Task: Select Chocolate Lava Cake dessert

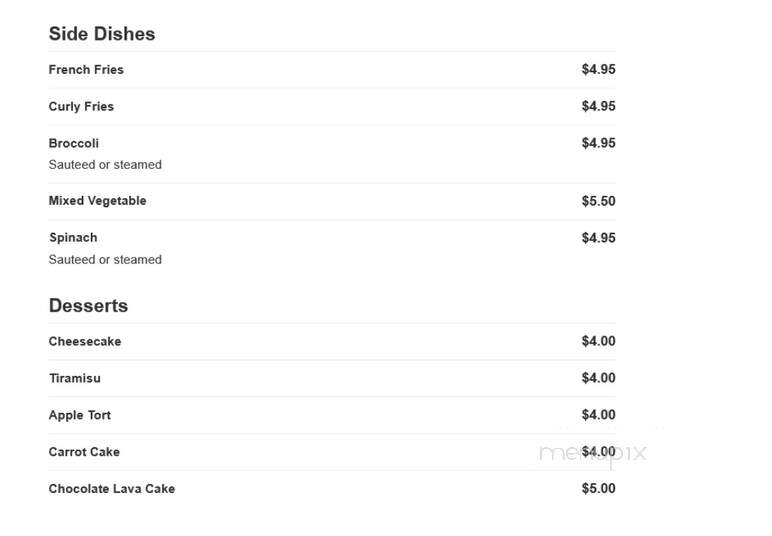Action: point(112,489)
